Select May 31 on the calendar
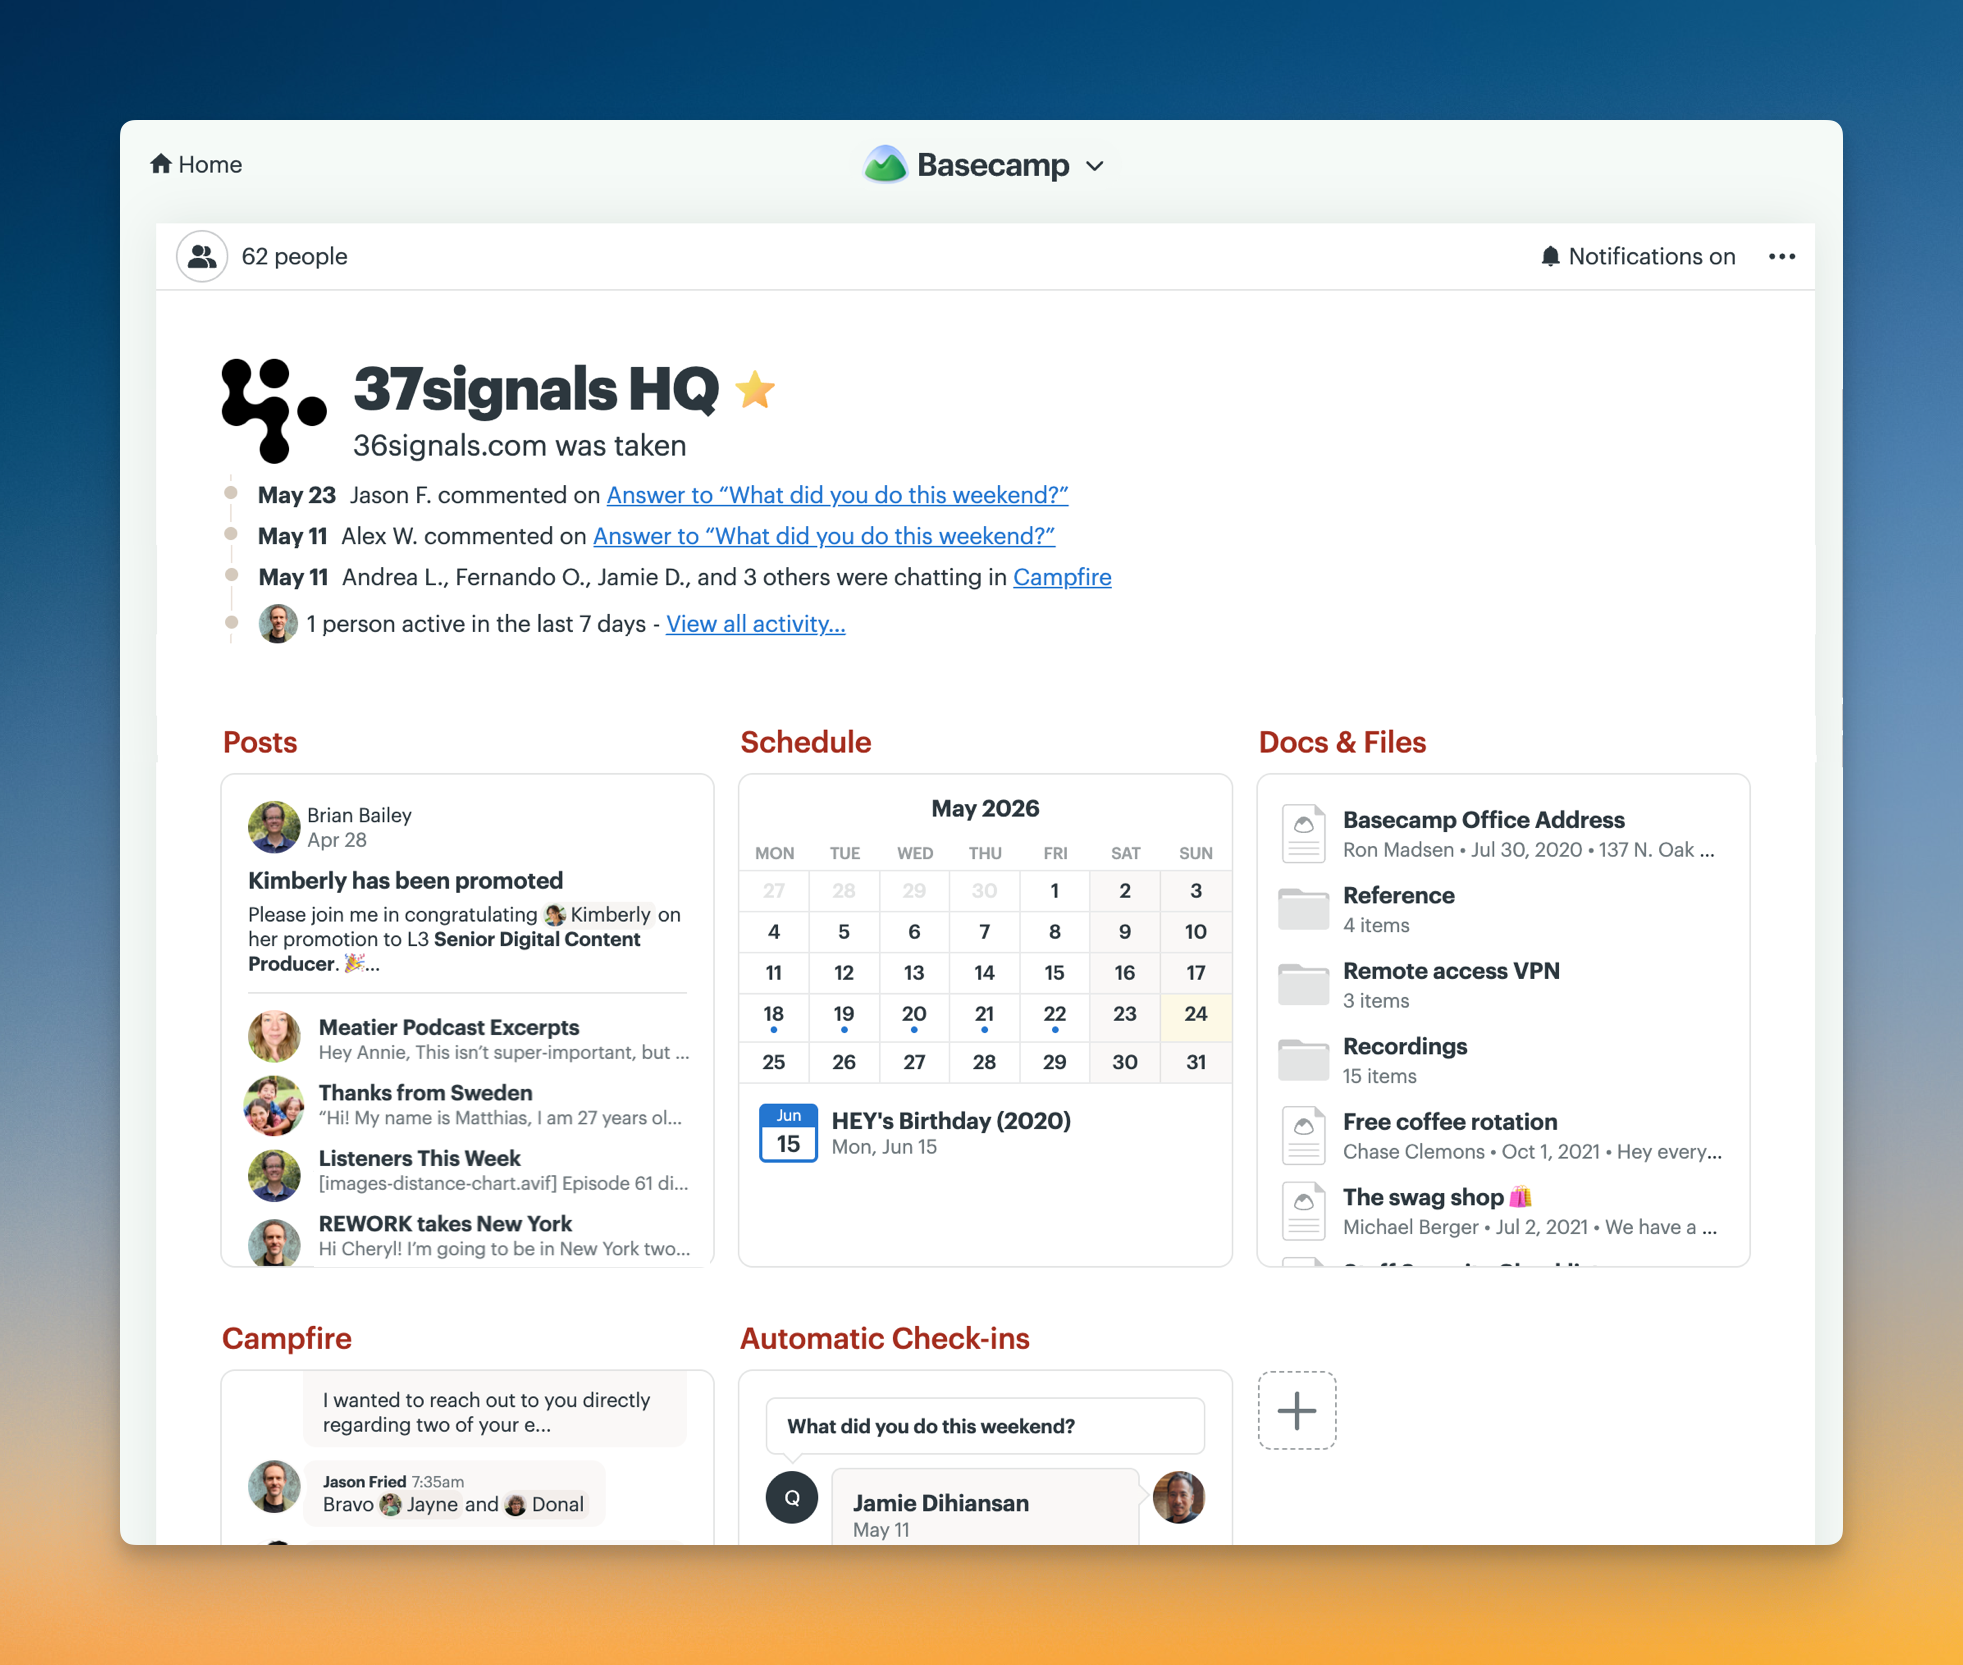Screen dimensions: 1963x1665 click(1195, 1062)
